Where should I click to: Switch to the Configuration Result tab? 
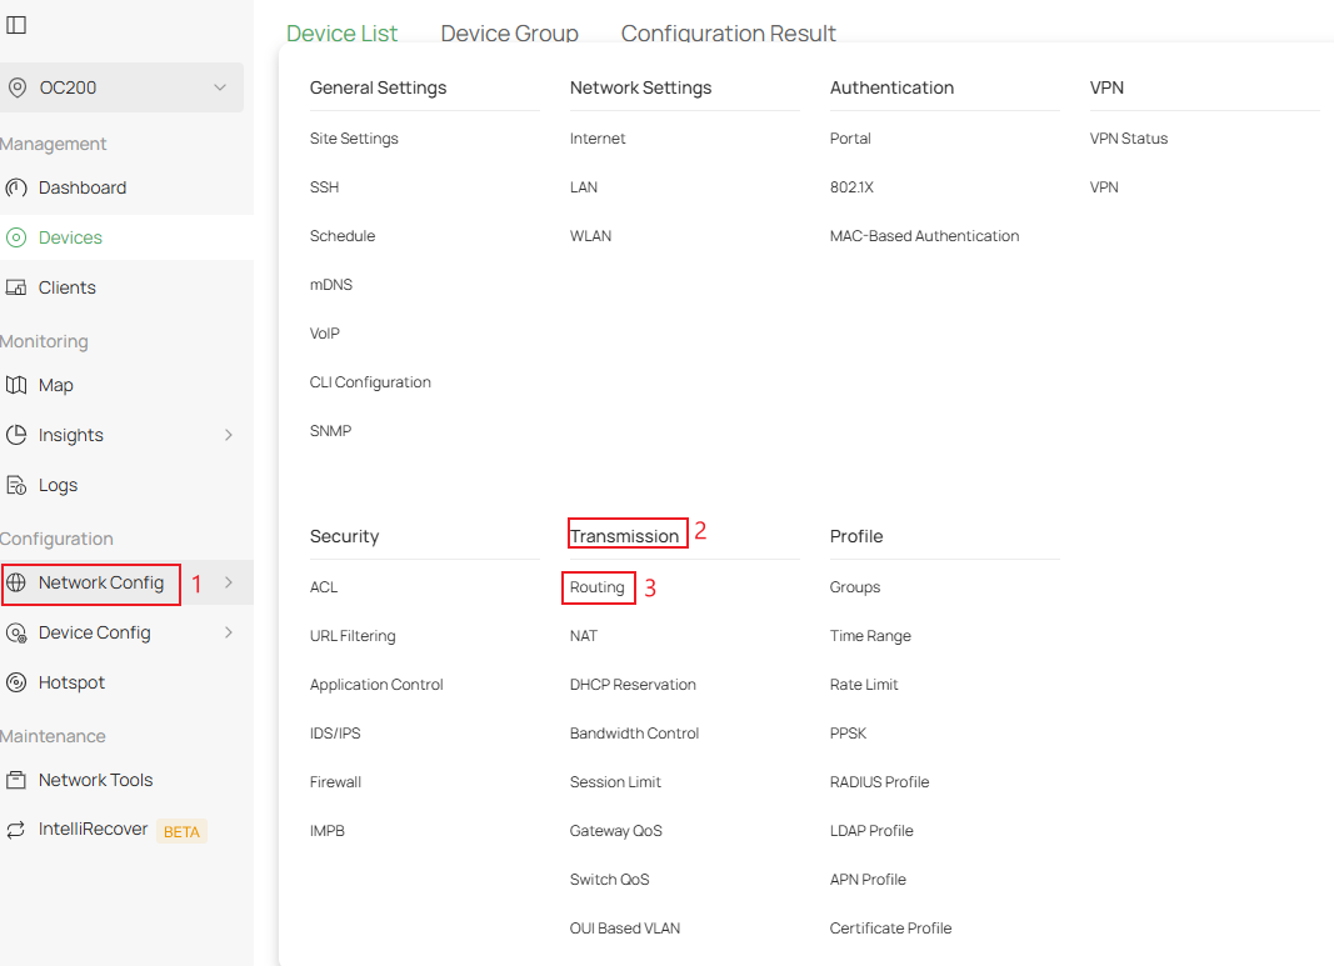(728, 33)
